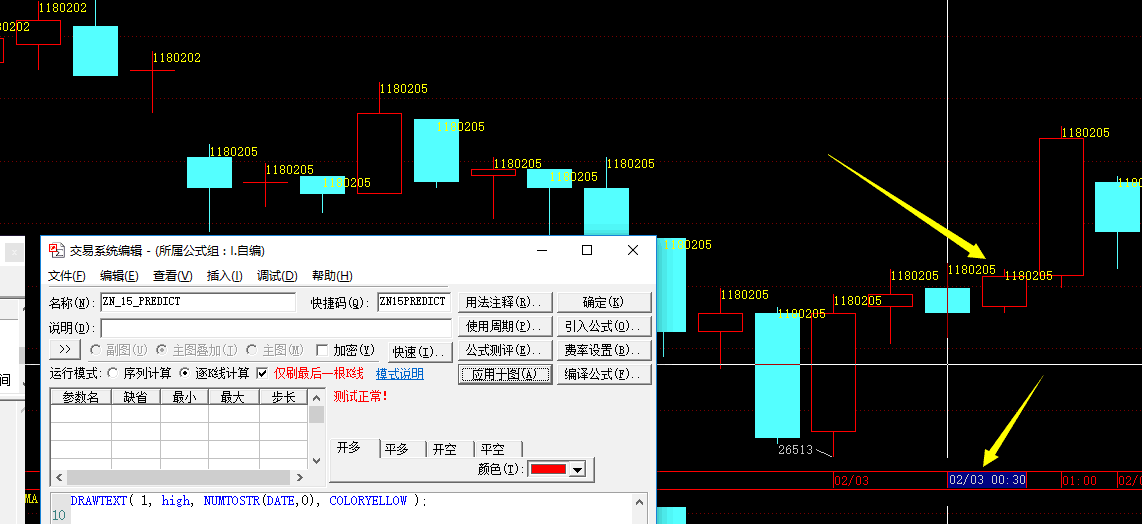Click the 编译公式 button
This screenshot has height=524, width=1142.
click(604, 374)
